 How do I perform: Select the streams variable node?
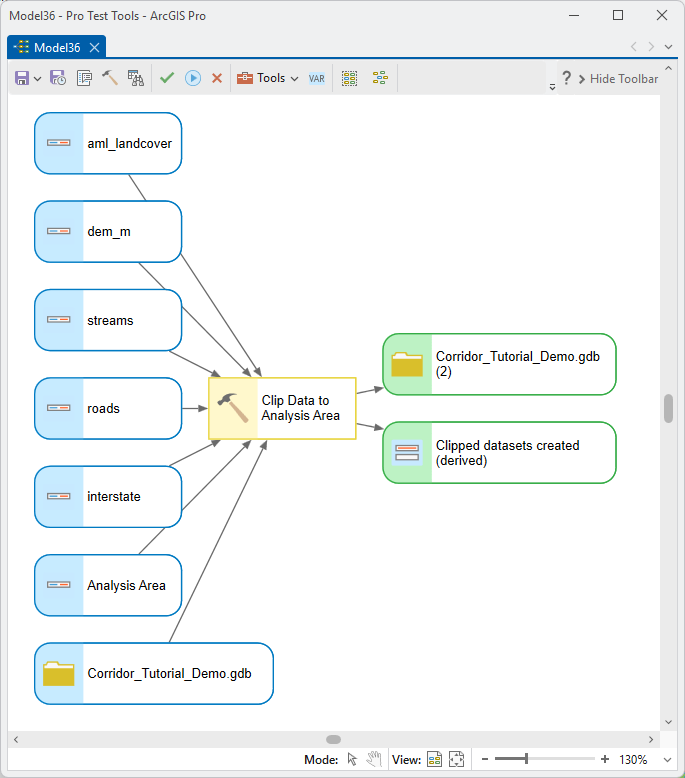108,320
